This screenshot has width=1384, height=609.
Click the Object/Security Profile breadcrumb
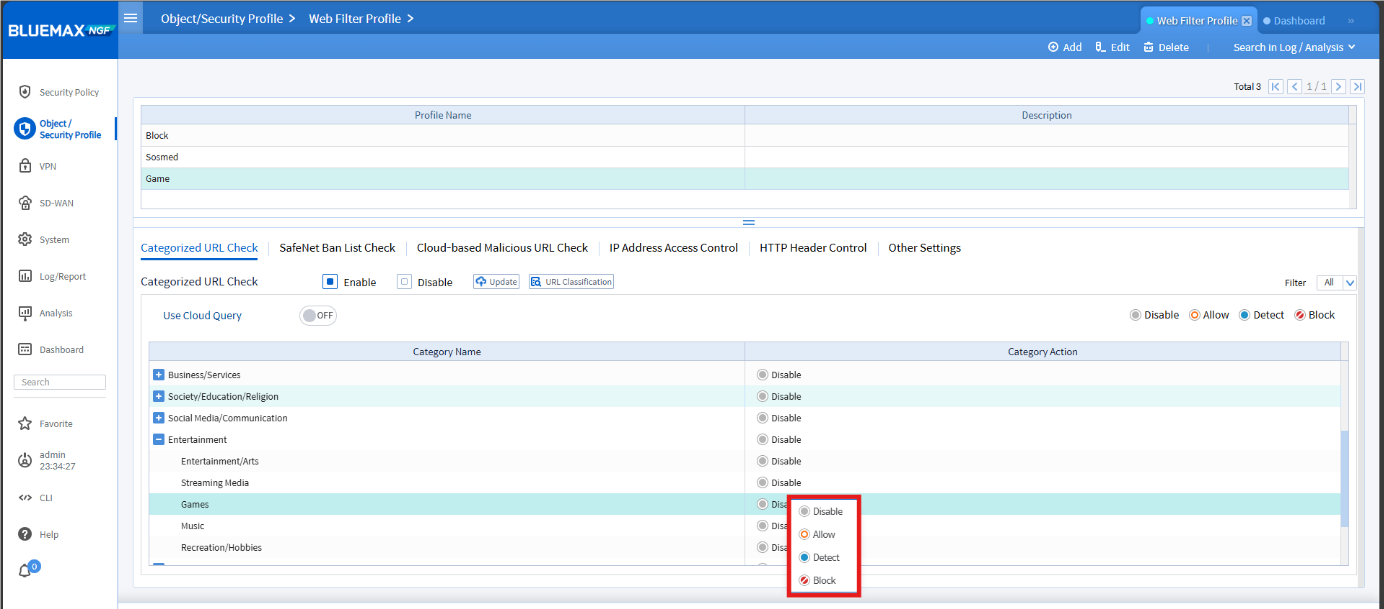click(222, 19)
